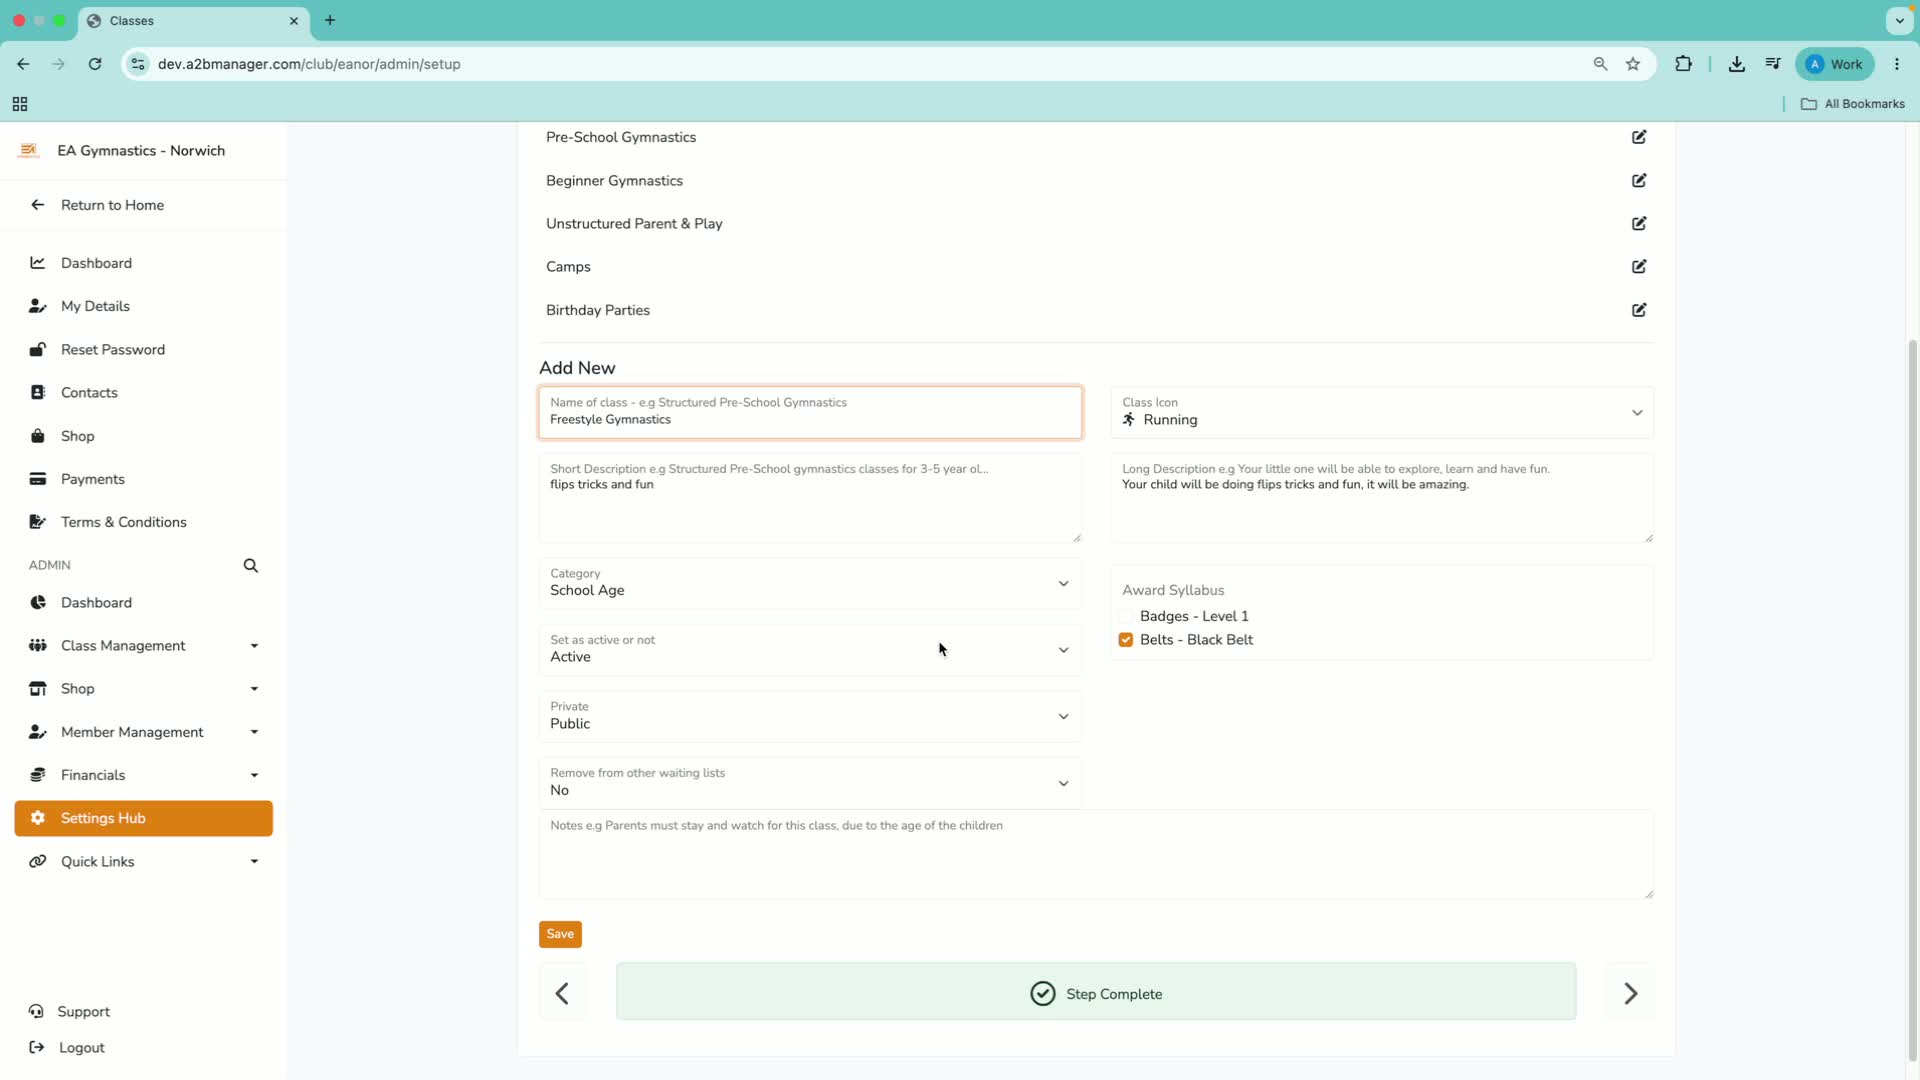Open edit icon beside Camps
Screen dimensions: 1920x1080
(1639, 267)
